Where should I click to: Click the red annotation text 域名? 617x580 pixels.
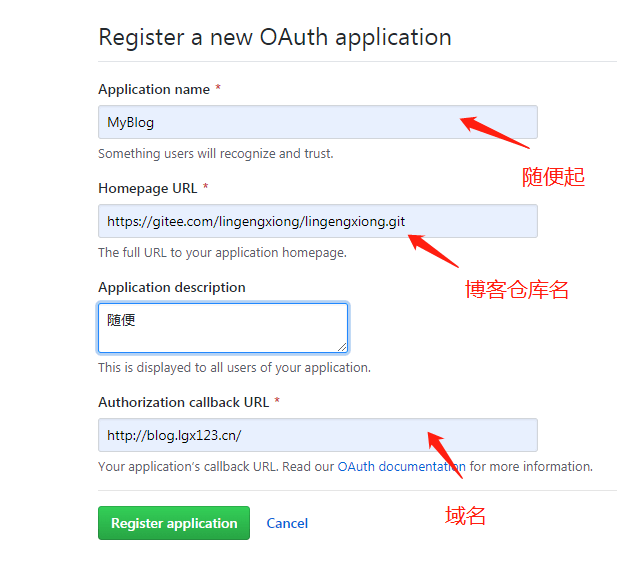465,516
